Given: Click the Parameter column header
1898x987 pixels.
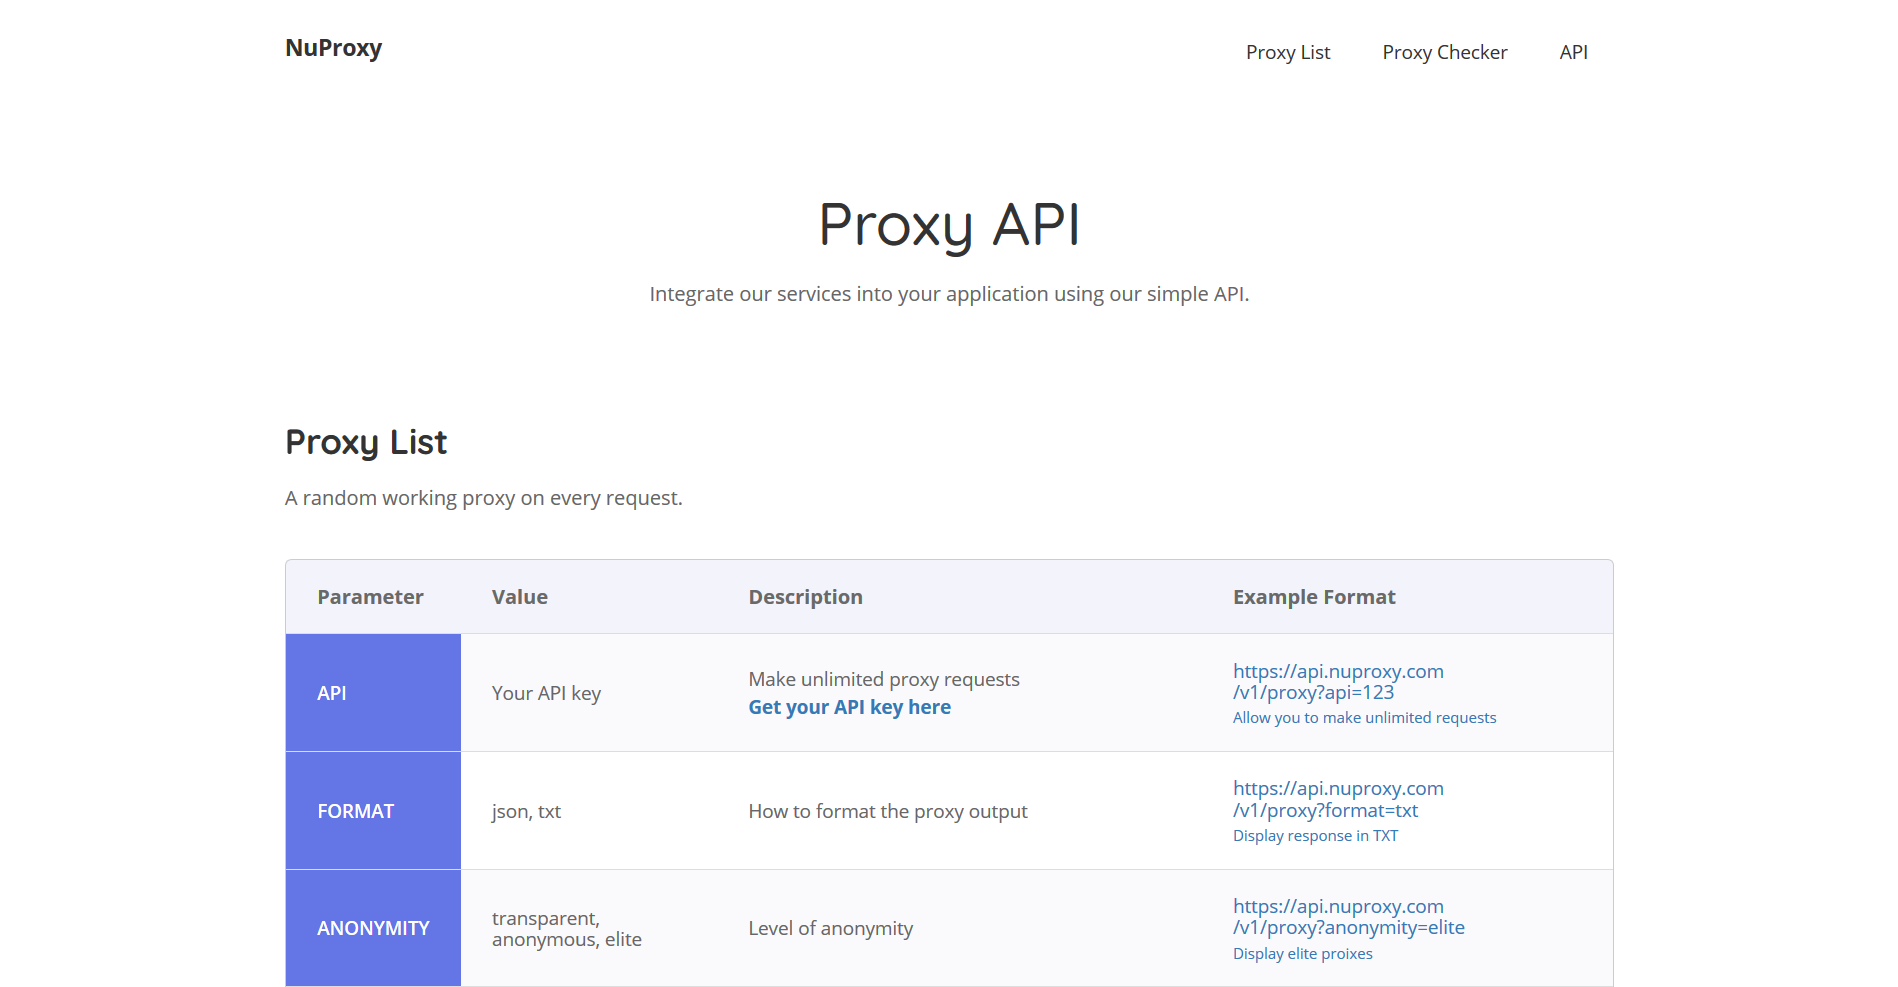Looking at the screenshot, I should tap(370, 597).
